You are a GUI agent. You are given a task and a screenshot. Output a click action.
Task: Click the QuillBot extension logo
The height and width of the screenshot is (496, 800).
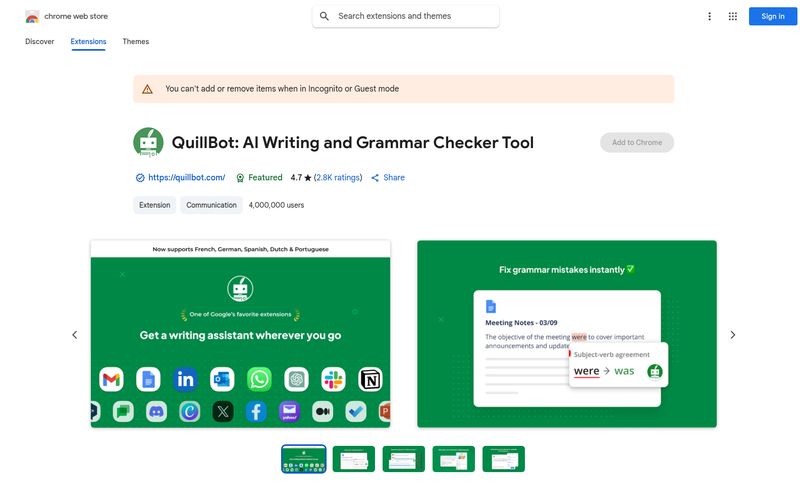pyautogui.click(x=148, y=142)
